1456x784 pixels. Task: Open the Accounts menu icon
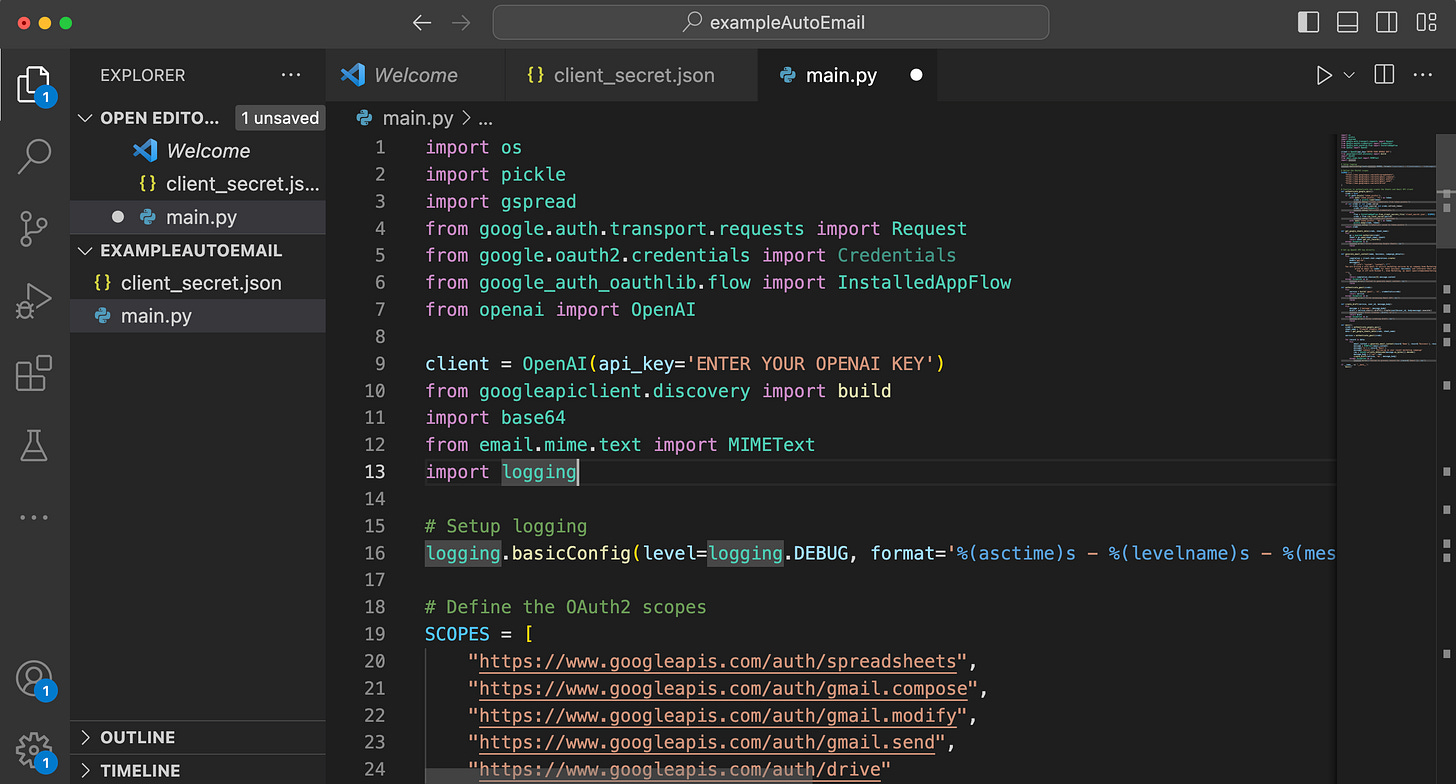34,678
